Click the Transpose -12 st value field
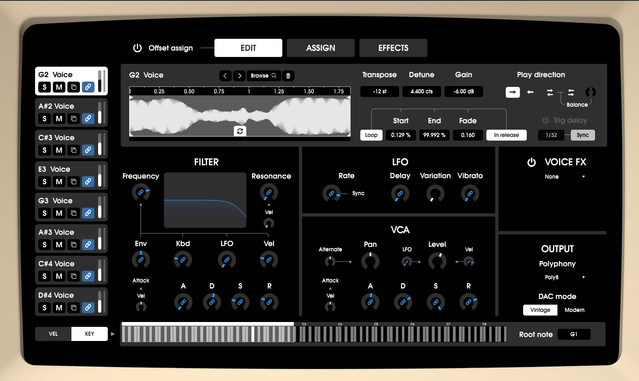This screenshot has width=639, height=381. coord(379,92)
